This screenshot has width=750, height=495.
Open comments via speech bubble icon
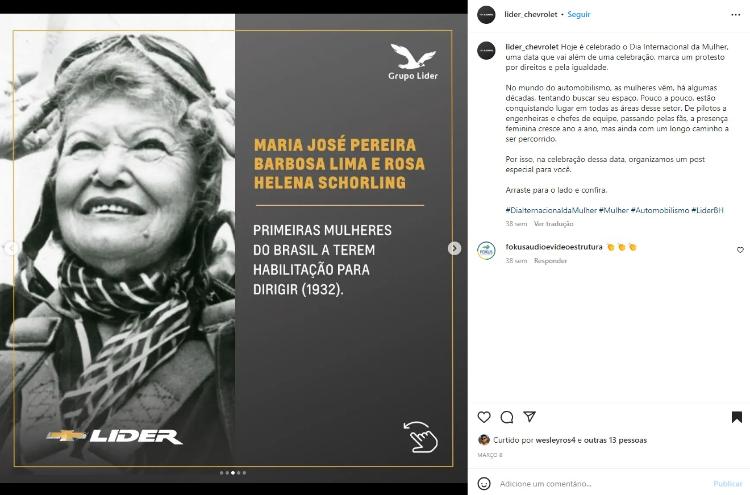point(507,417)
